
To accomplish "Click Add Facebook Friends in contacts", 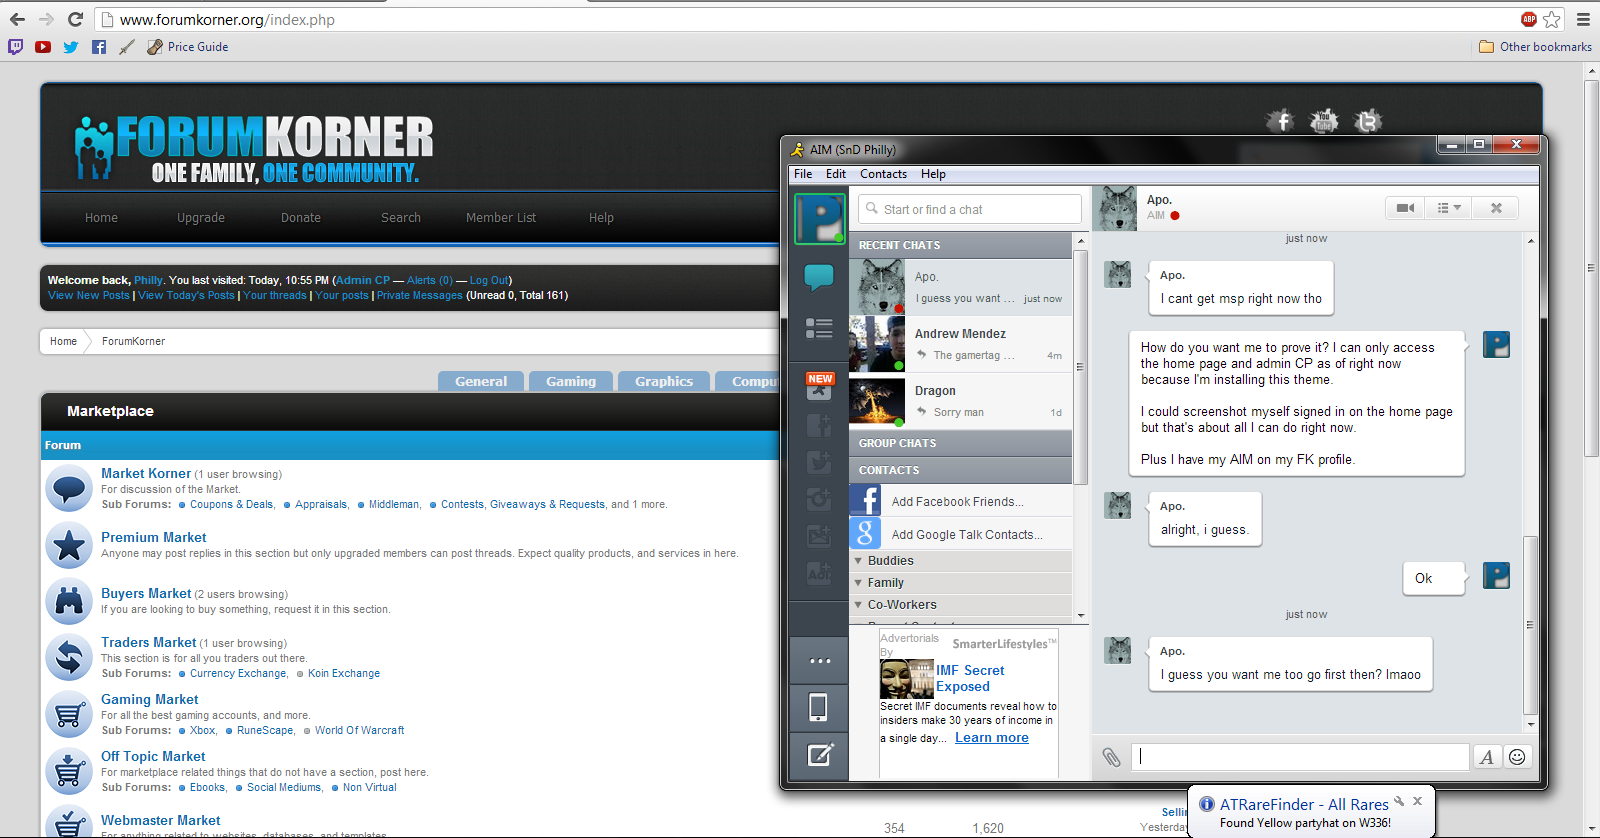I will (x=960, y=501).
